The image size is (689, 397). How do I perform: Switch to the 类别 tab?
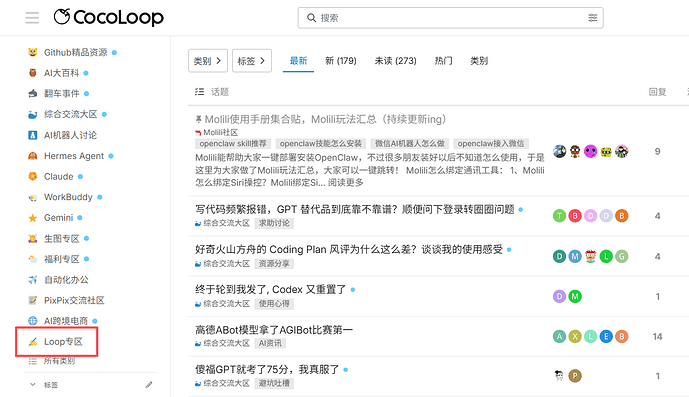pos(479,61)
